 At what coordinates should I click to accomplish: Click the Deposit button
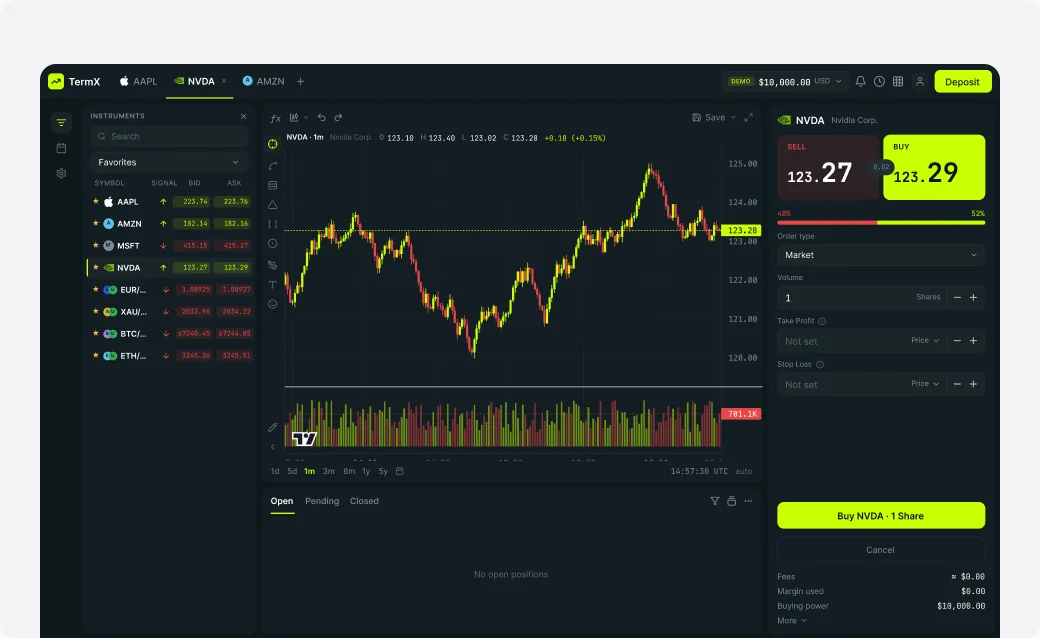click(962, 82)
